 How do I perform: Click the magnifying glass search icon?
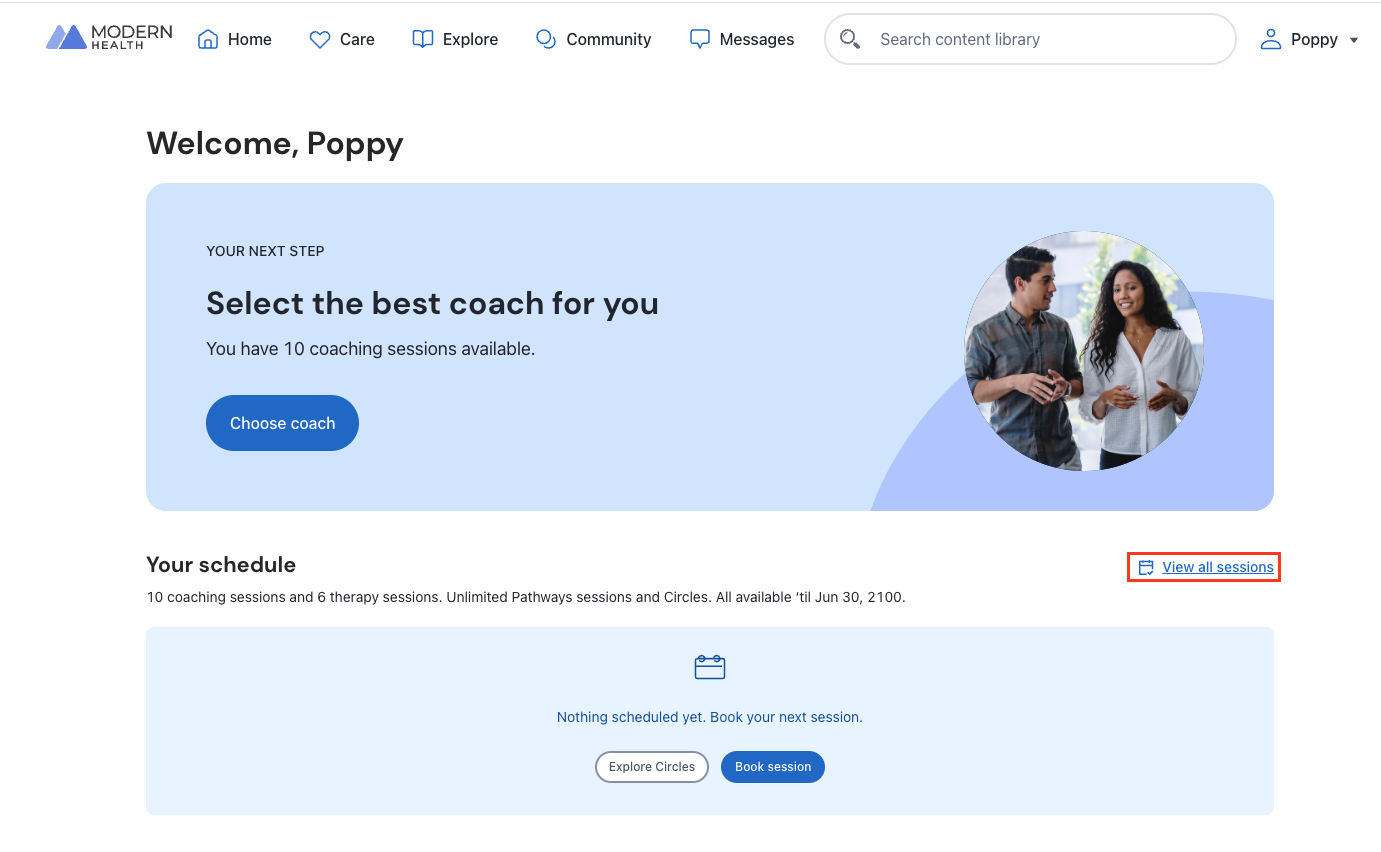pos(850,39)
